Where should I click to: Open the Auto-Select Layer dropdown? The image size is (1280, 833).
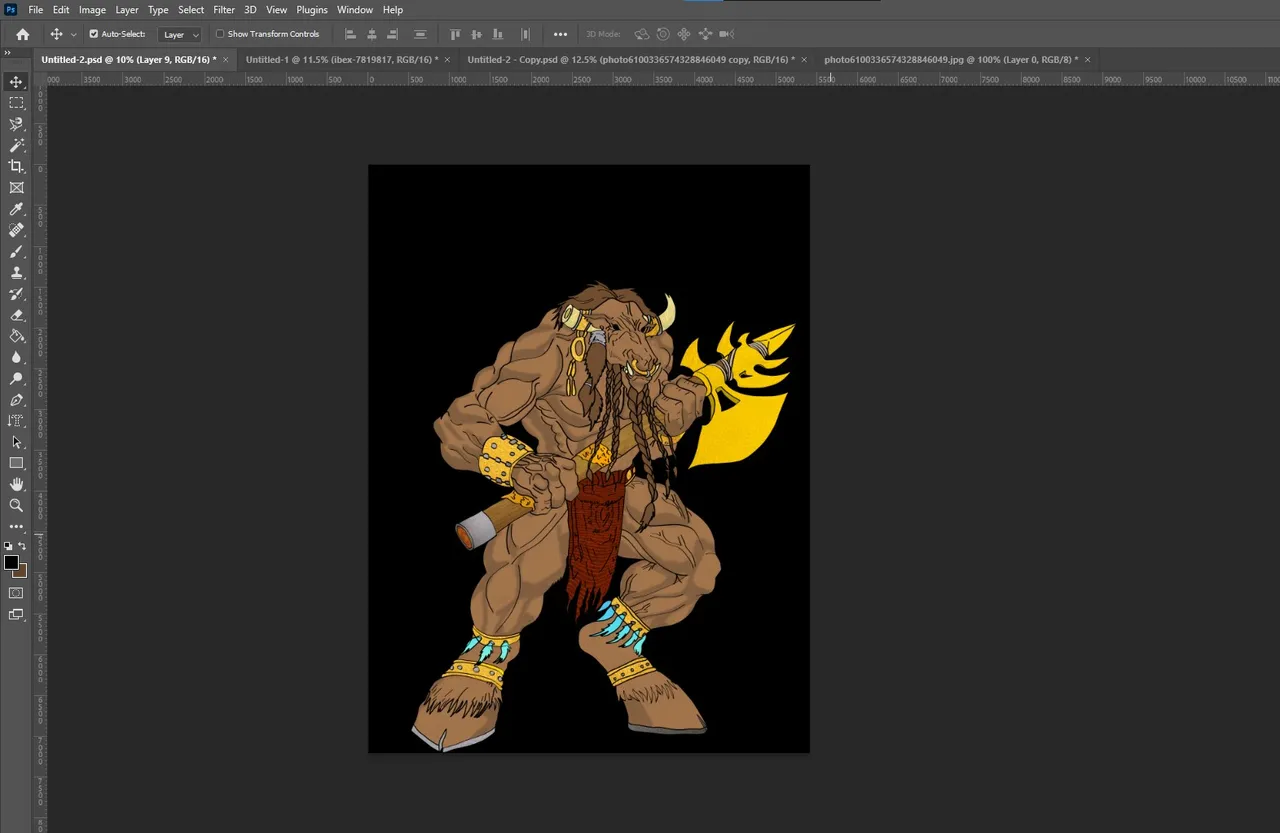click(181, 34)
